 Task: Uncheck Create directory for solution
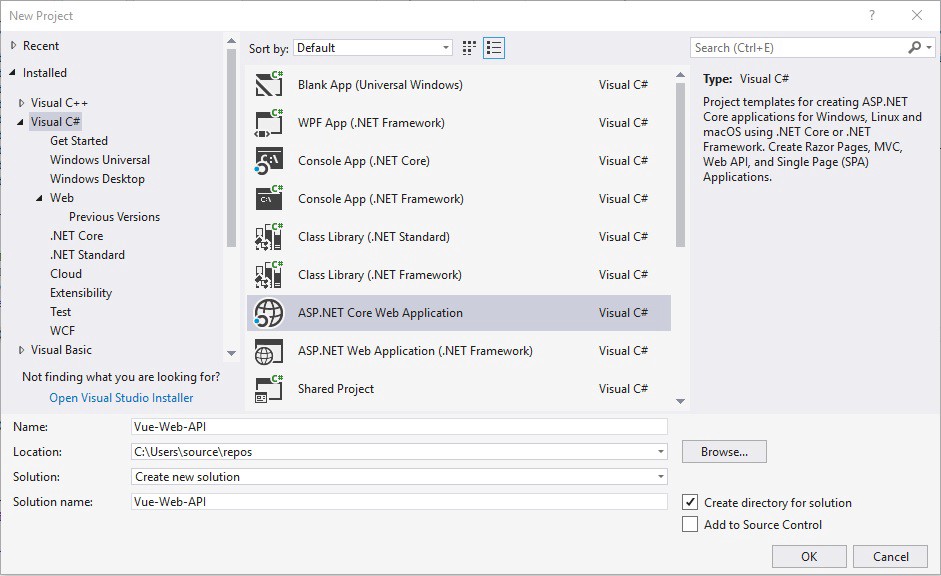coord(690,502)
